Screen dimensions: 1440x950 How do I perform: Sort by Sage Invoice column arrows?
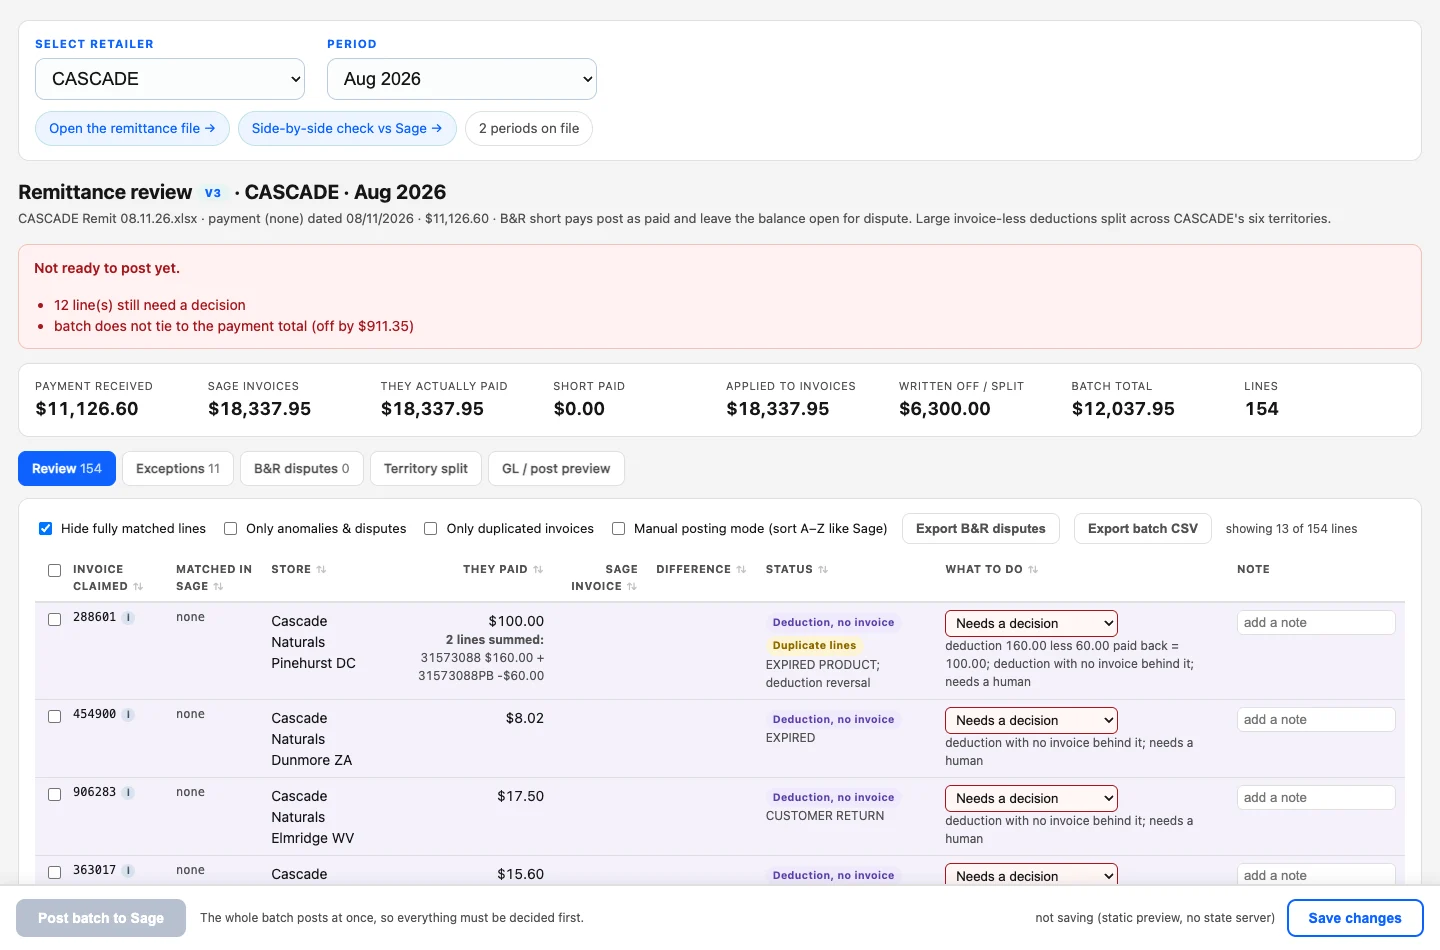632,587
